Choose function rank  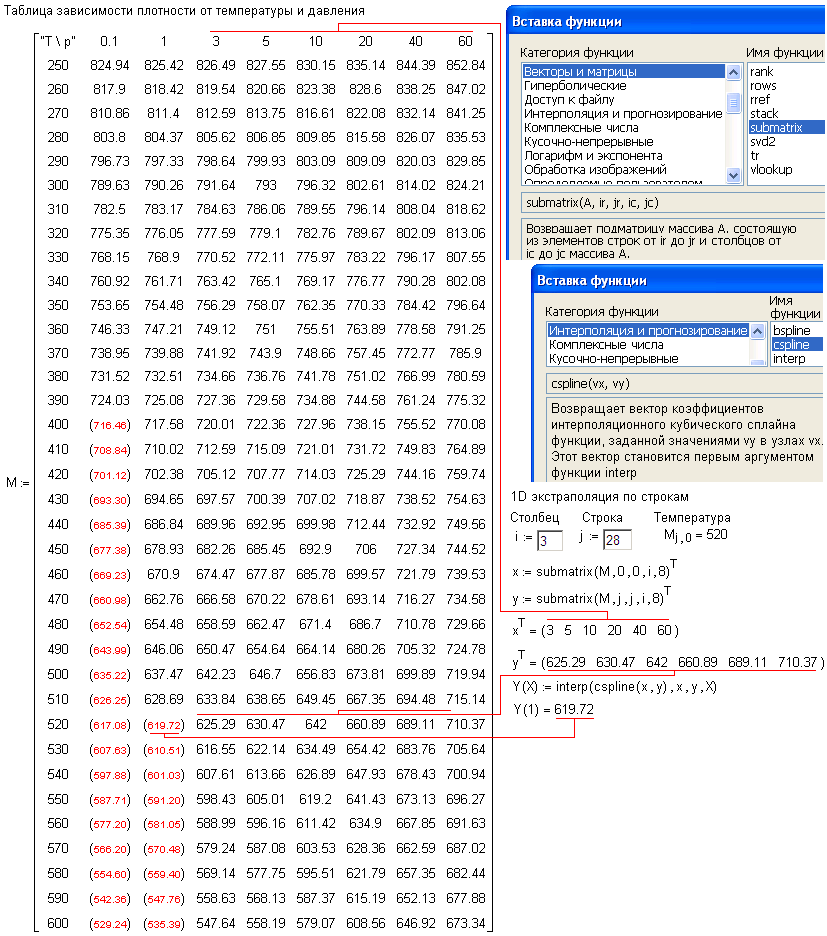[761, 72]
